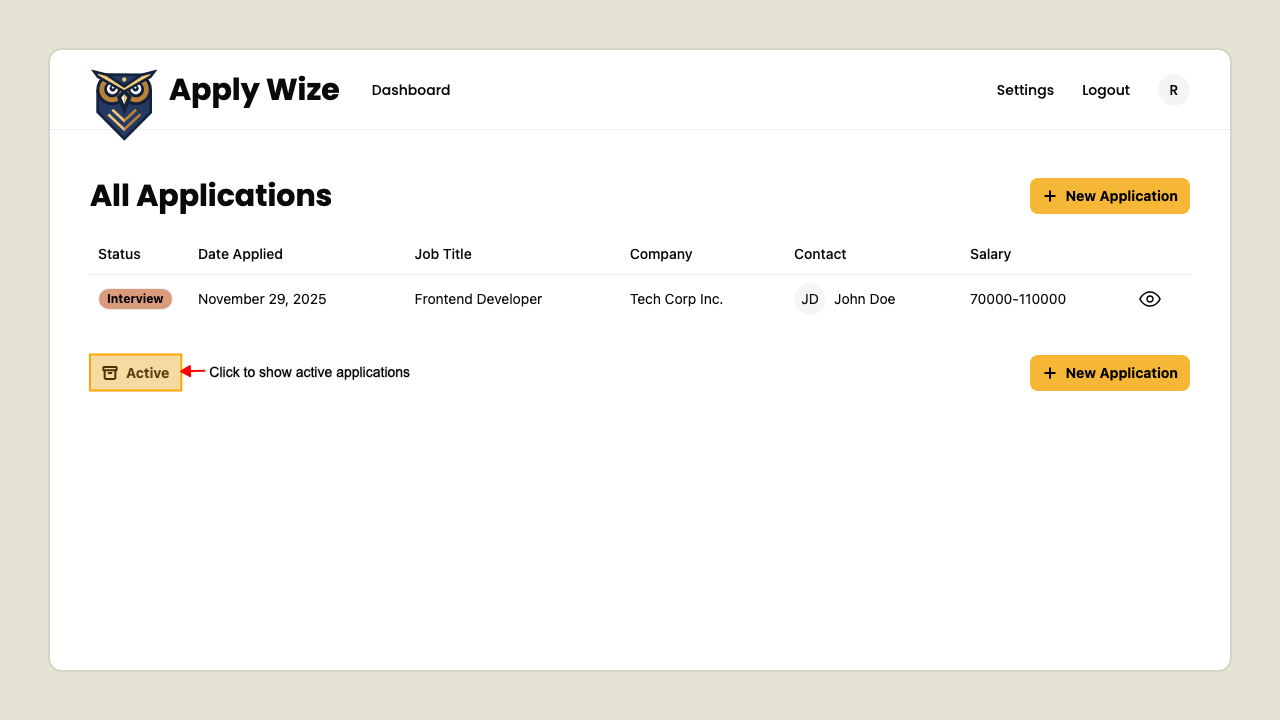
Task: Toggle the Active applications filter
Action: point(135,372)
